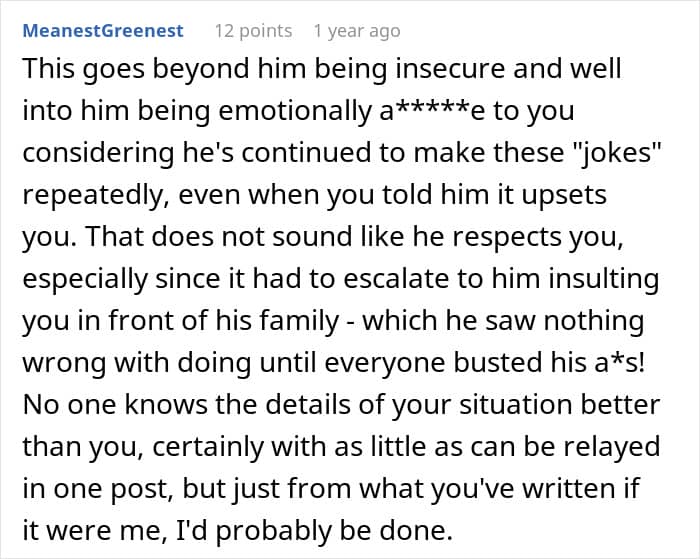Click the word "insecure" in the comment
The width and height of the screenshot is (700, 559).
click(x=438, y=70)
